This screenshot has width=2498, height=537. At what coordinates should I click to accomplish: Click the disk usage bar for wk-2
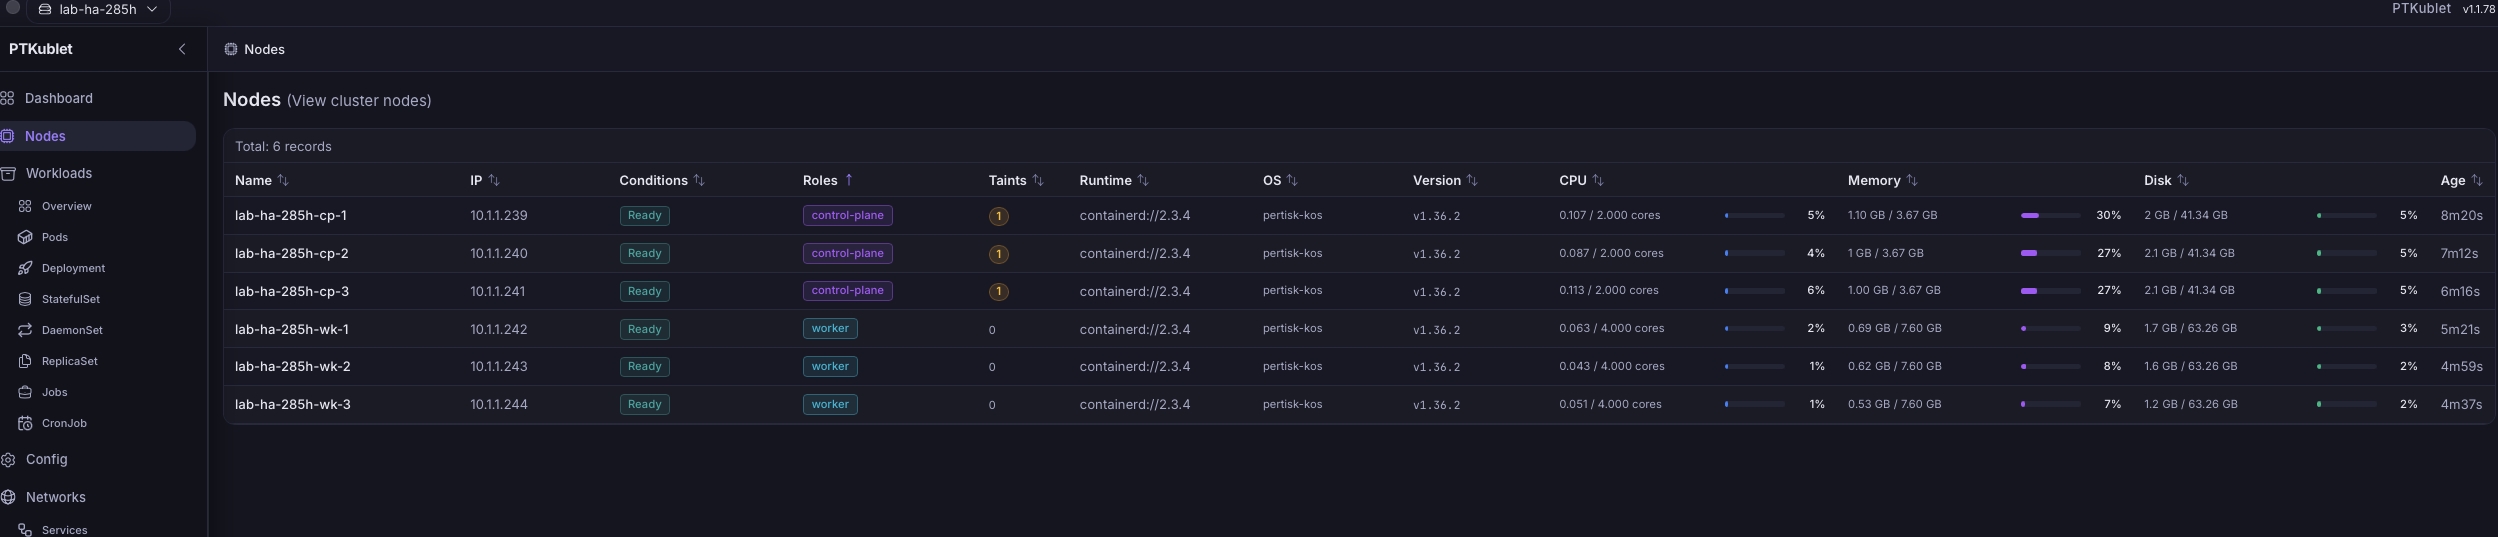point(2346,367)
